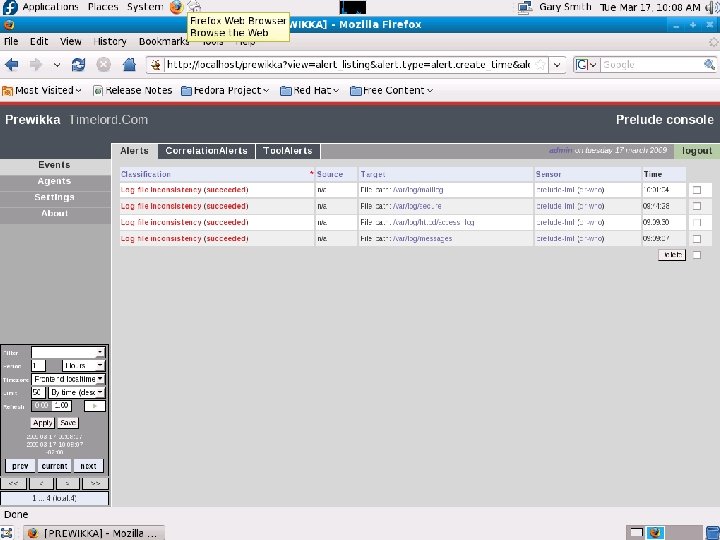Open the Settings section in the sidebar
Viewport: 720px width, 540px height.
coord(55,197)
